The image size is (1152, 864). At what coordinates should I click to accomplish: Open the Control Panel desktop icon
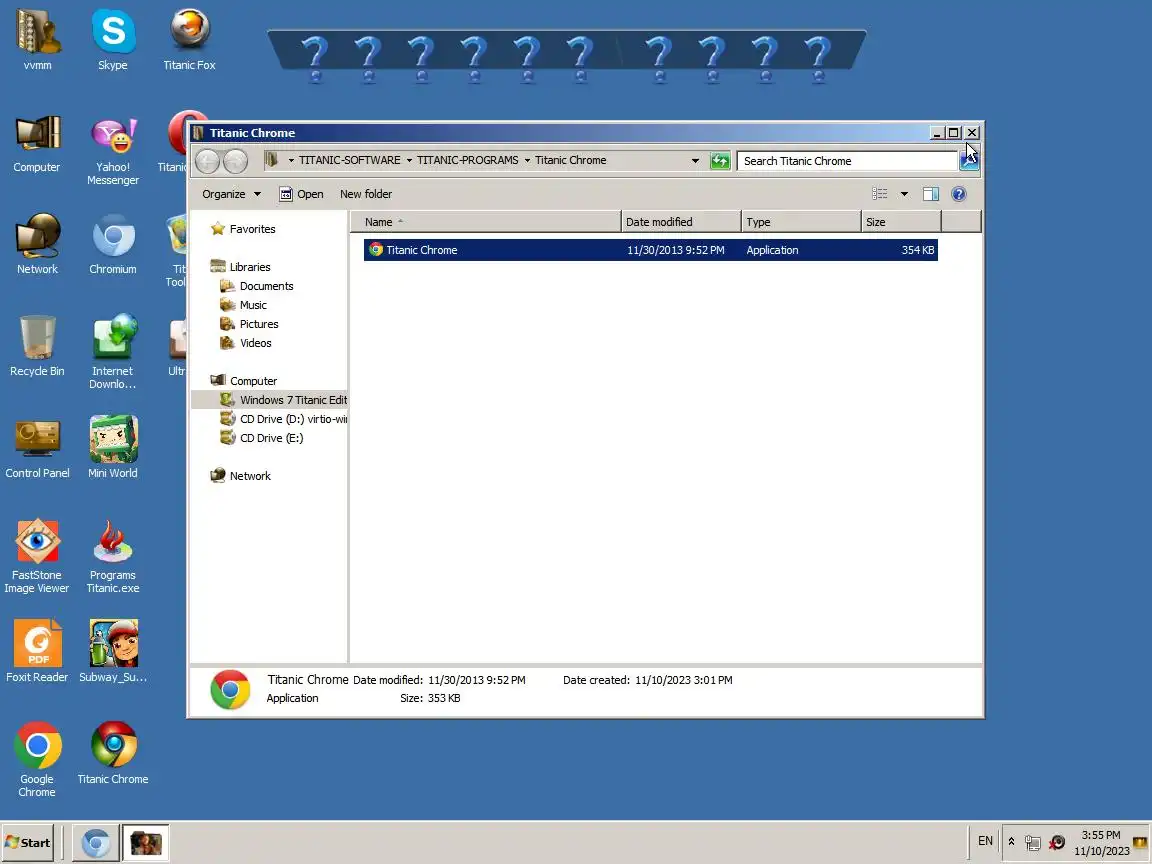(x=37, y=449)
